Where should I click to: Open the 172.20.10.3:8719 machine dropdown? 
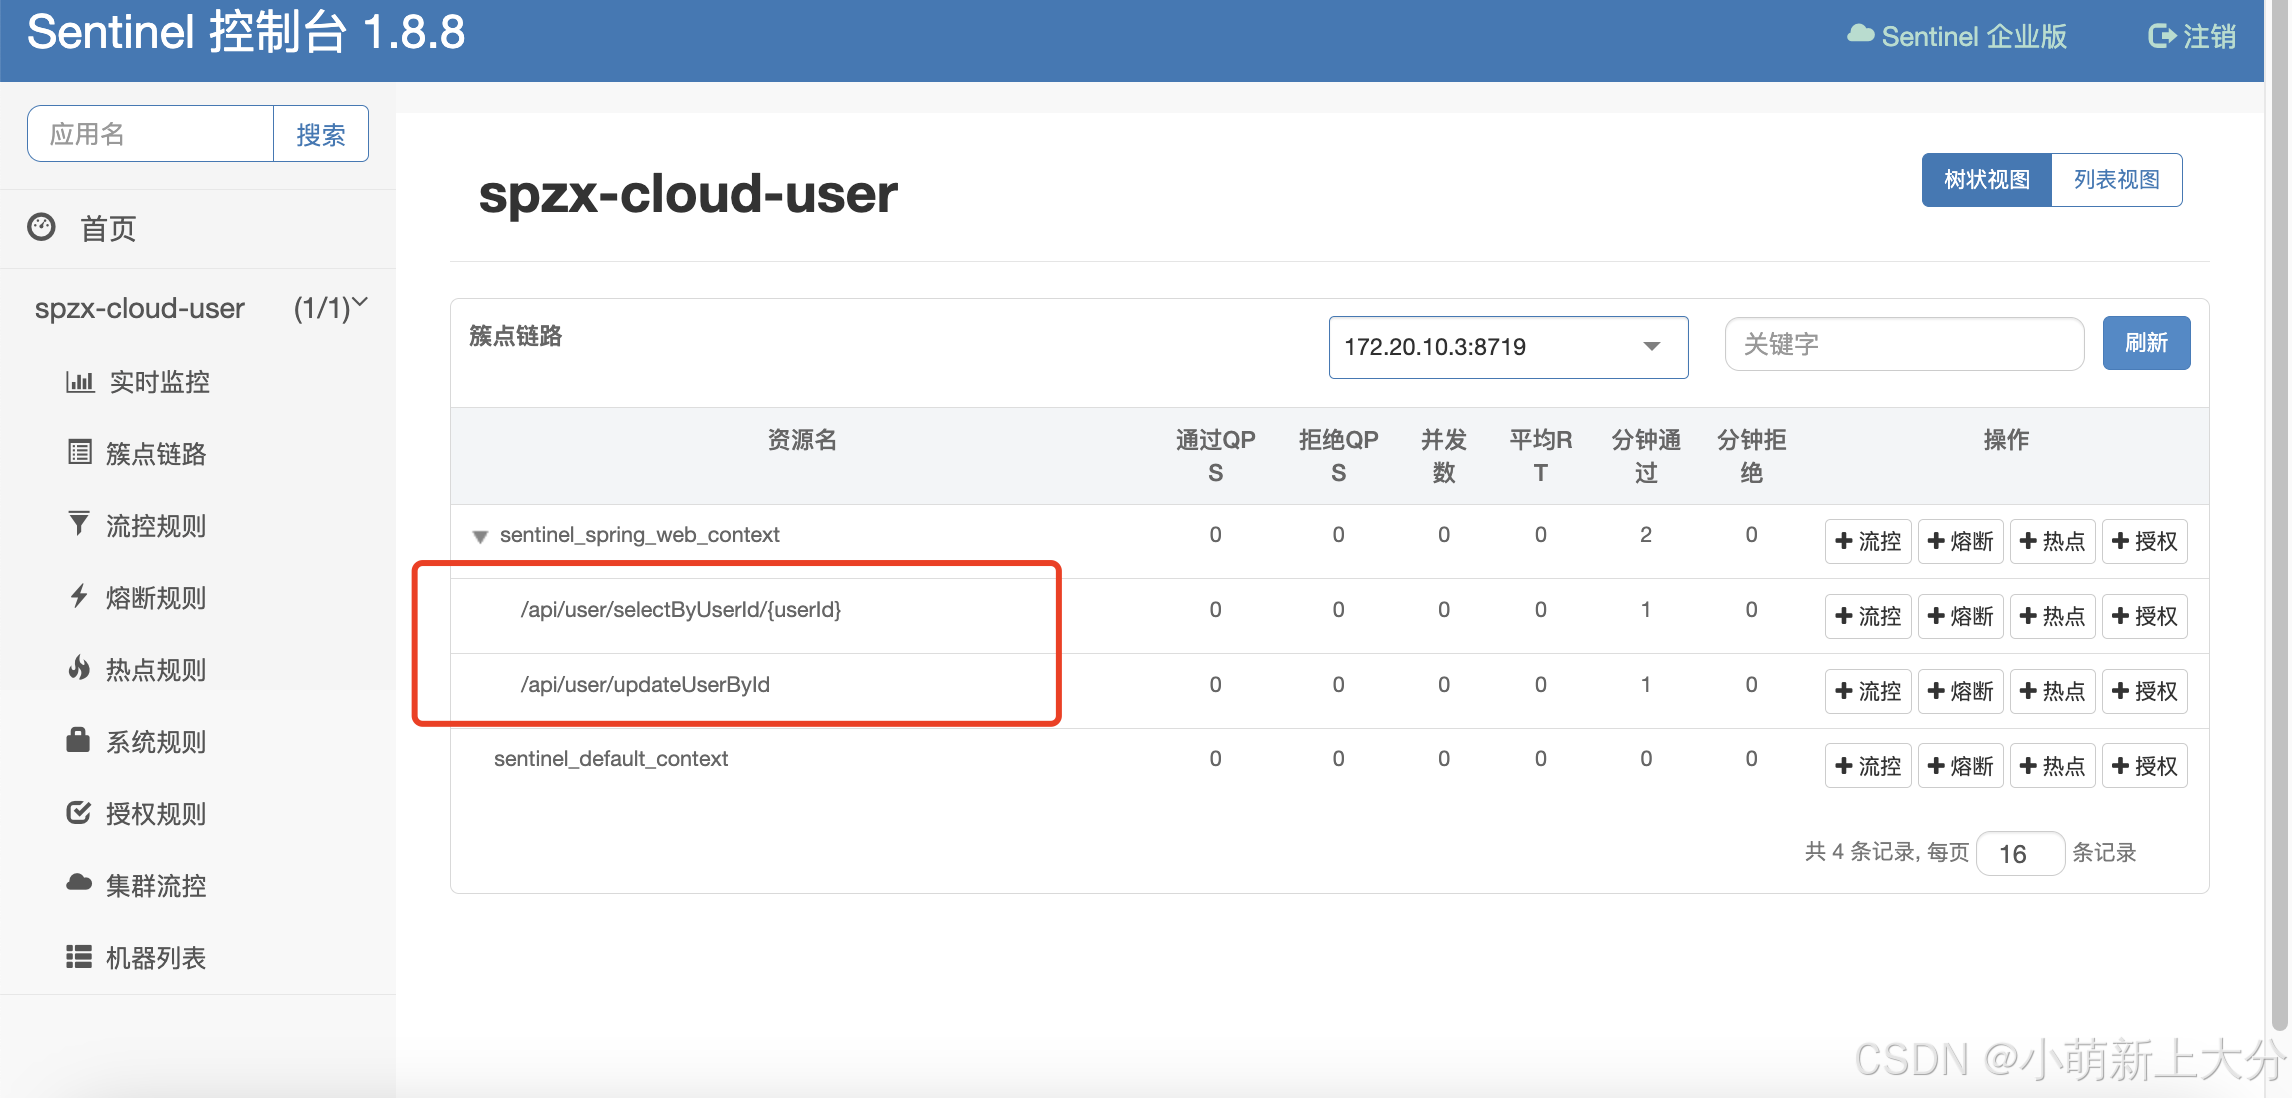click(1508, 347)
